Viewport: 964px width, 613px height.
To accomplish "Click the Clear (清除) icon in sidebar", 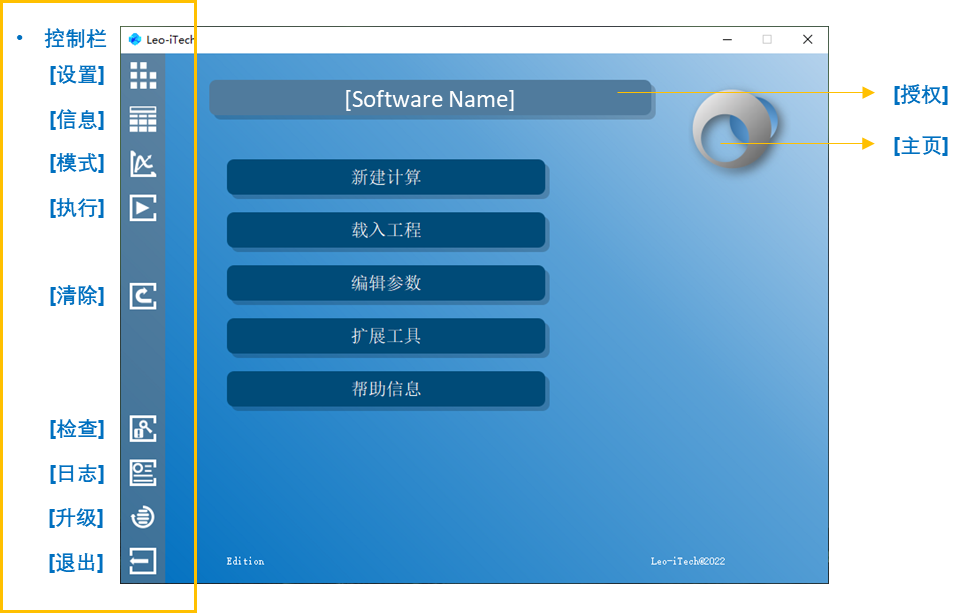I will (x=143, y=296).
